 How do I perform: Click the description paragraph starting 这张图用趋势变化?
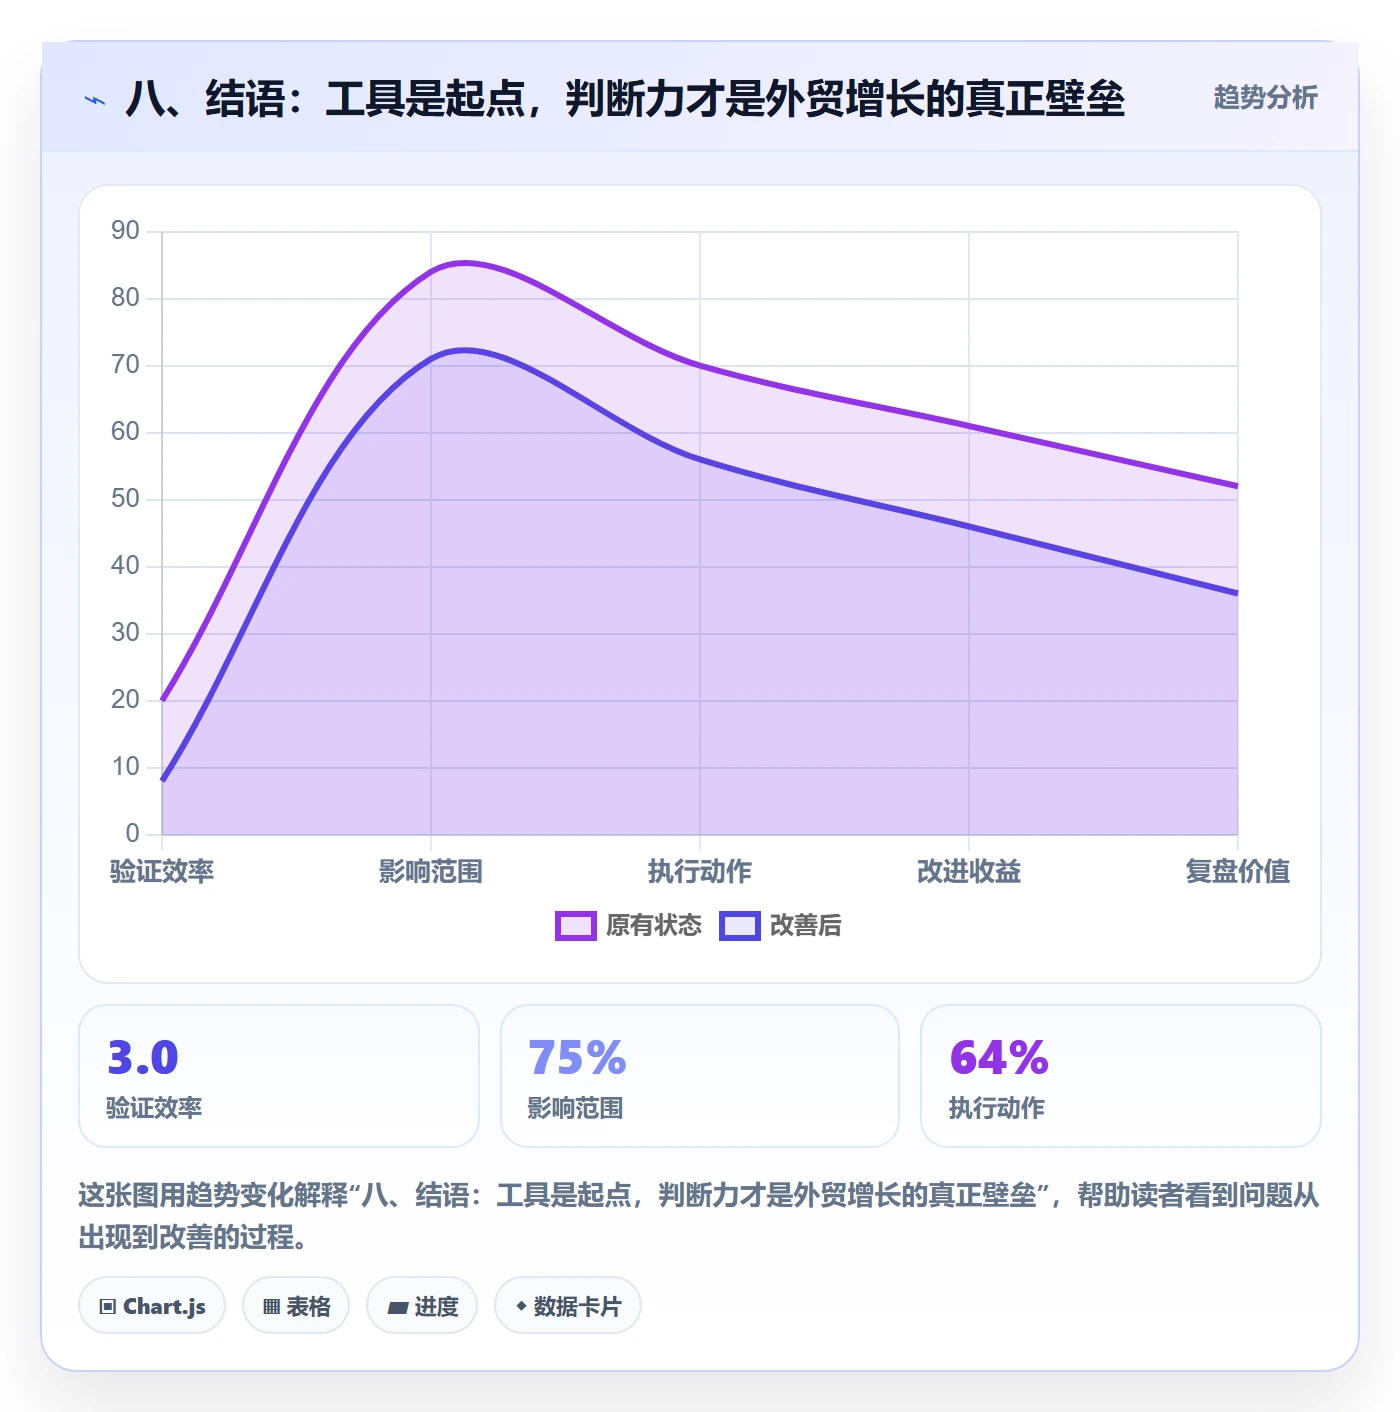[x=699, y=1216]
